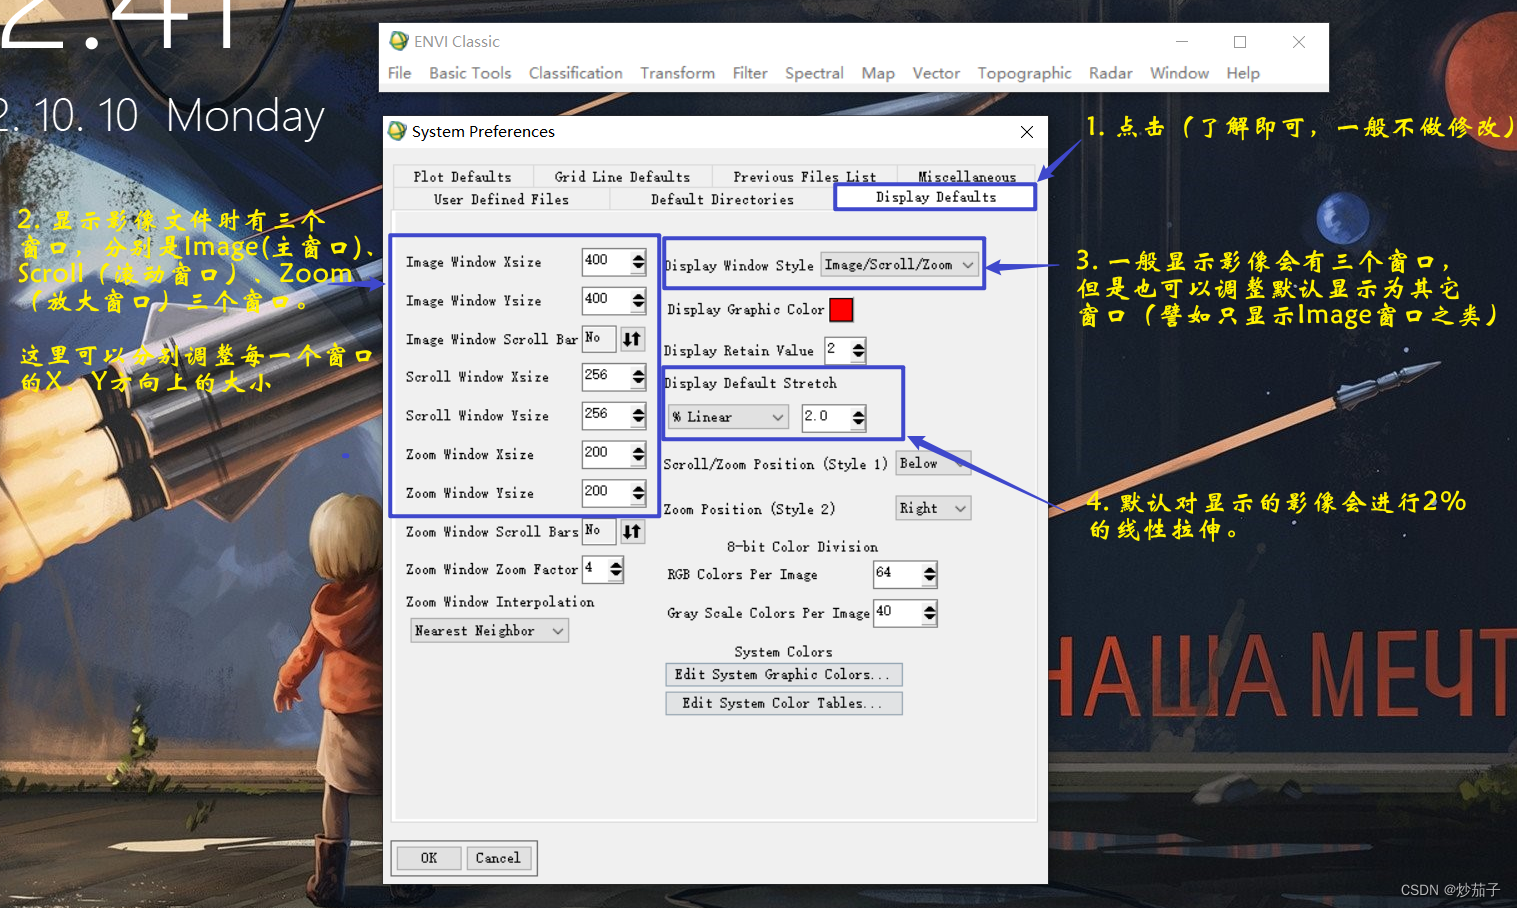This screenshot has width=1517, height=908.
Task: Open the Vector menu
Action: [x=936, y=73]
